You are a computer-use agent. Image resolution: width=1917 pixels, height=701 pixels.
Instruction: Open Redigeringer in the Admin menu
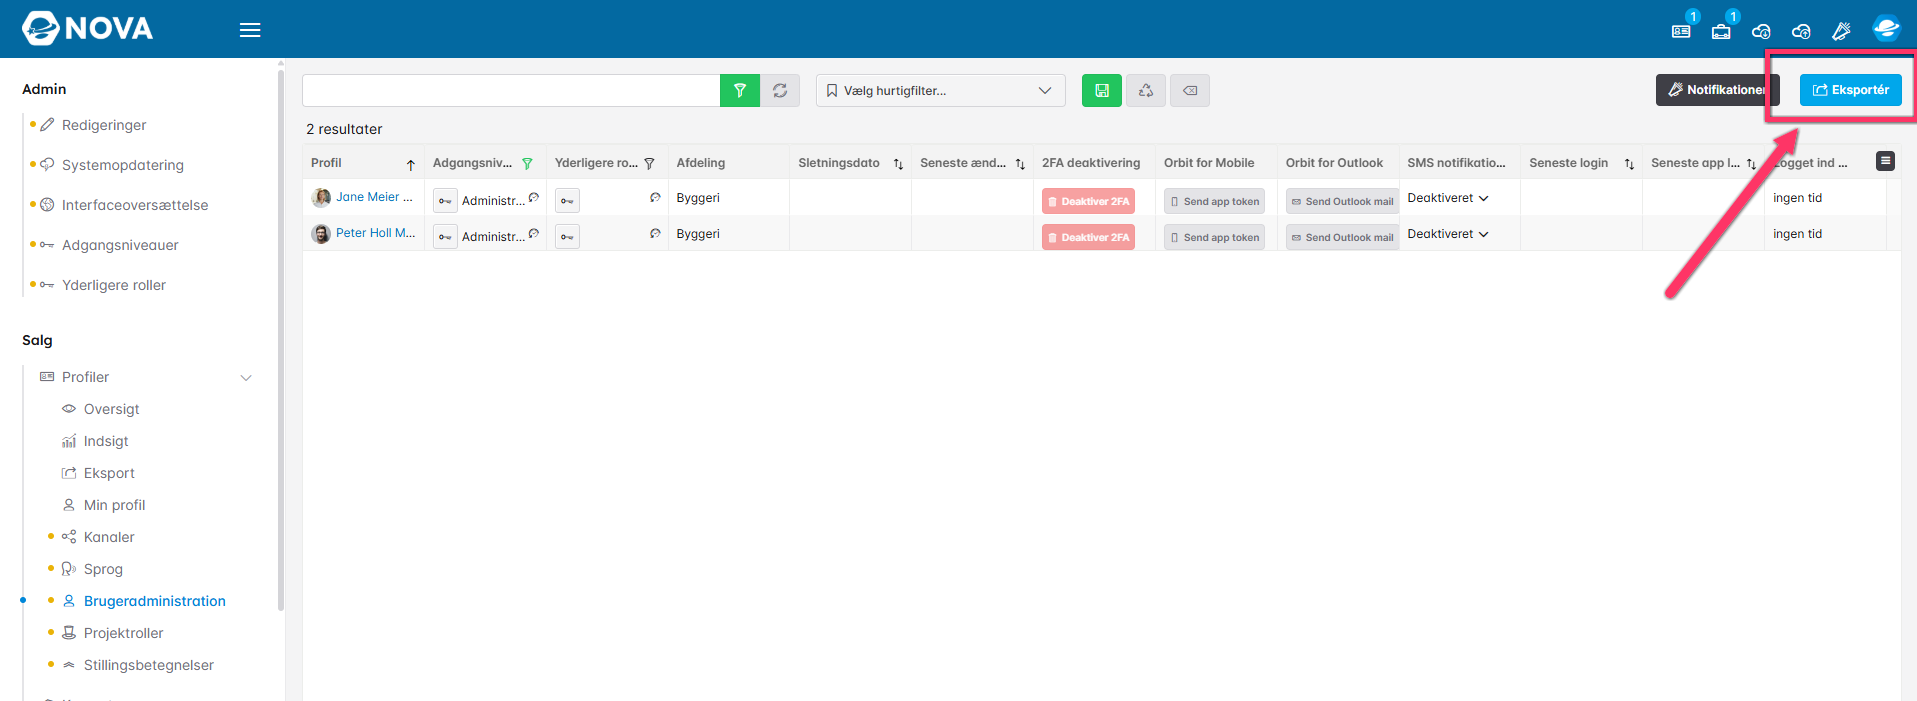104,125
